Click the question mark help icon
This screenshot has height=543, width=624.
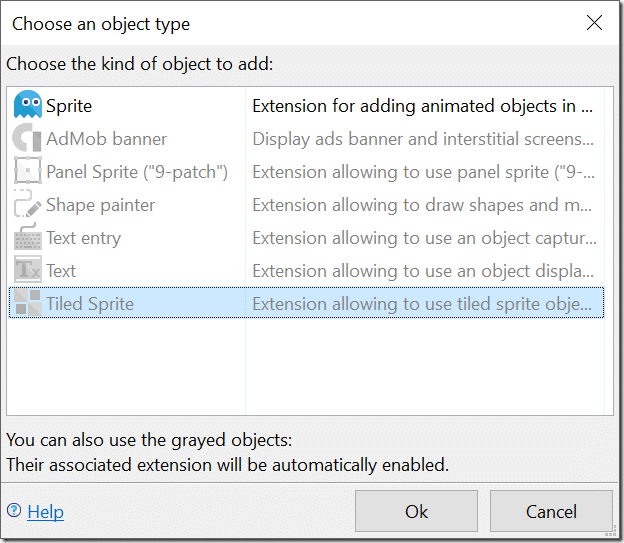[14, 510]
